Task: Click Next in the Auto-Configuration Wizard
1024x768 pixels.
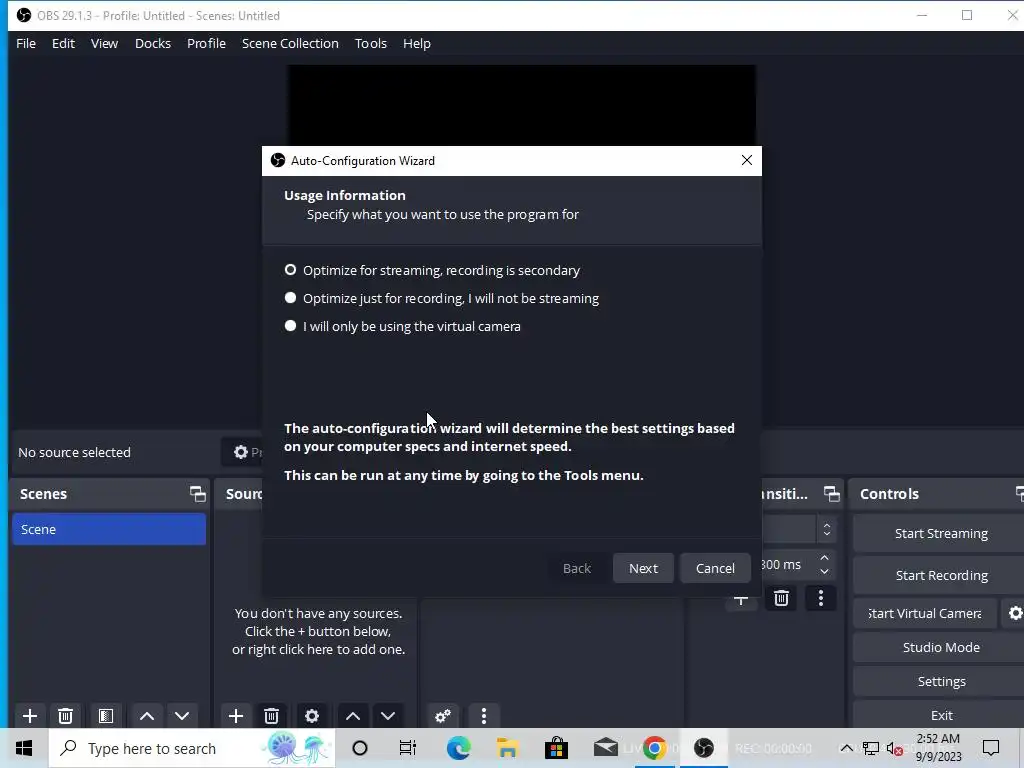Action: tap(643, 568)
